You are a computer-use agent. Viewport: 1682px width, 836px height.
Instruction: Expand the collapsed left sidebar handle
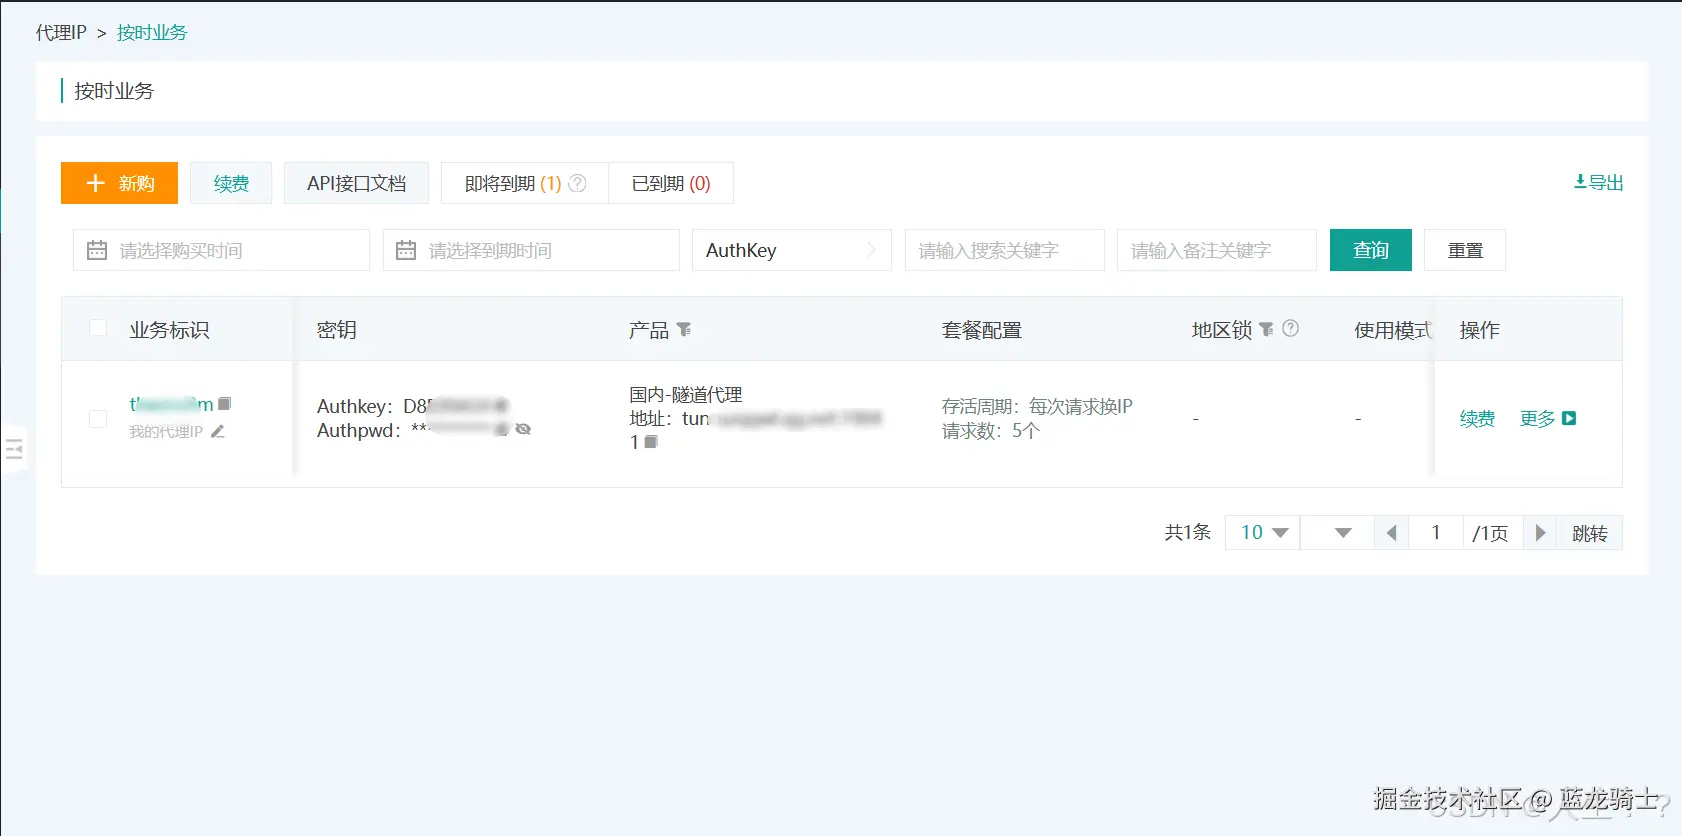click(x=14, y=449)
